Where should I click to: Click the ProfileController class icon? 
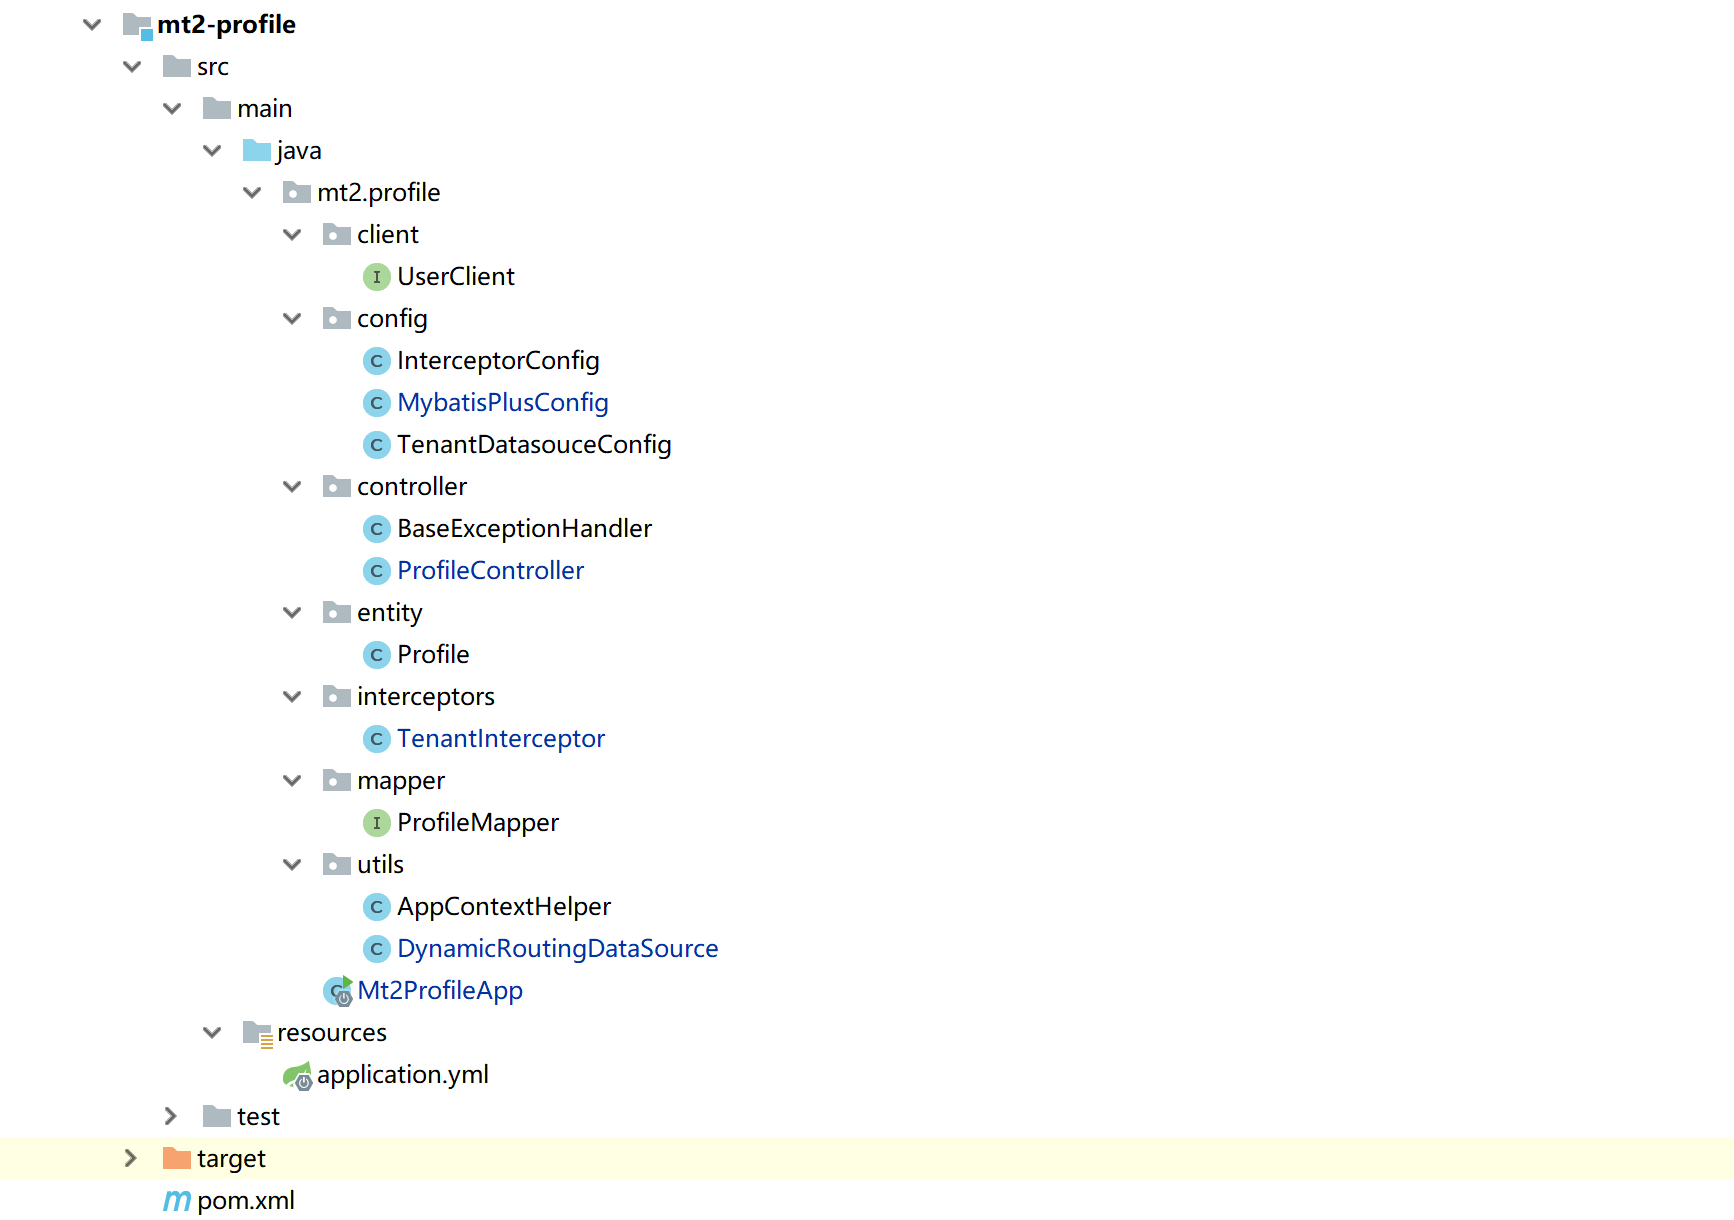pyautogui.click(x=377, y=570)
